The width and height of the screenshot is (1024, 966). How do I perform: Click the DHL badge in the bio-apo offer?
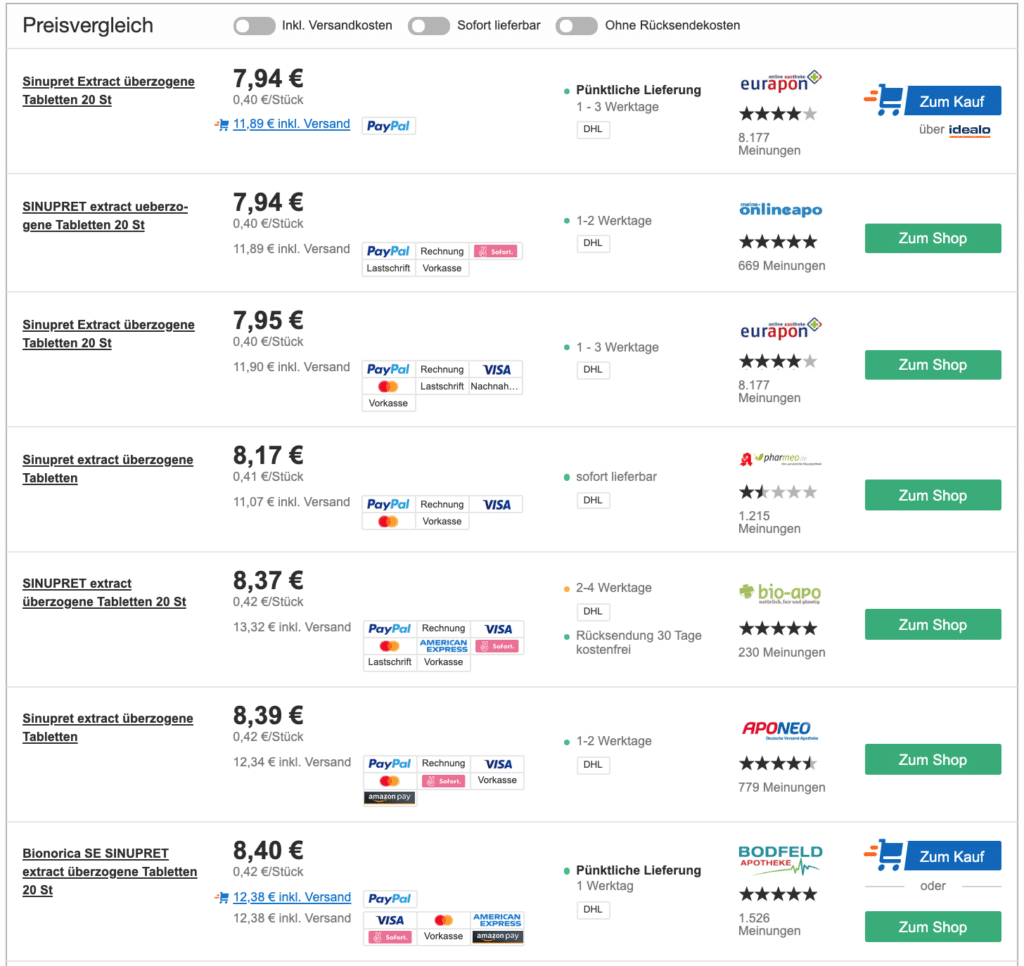(x=593, y=611)
